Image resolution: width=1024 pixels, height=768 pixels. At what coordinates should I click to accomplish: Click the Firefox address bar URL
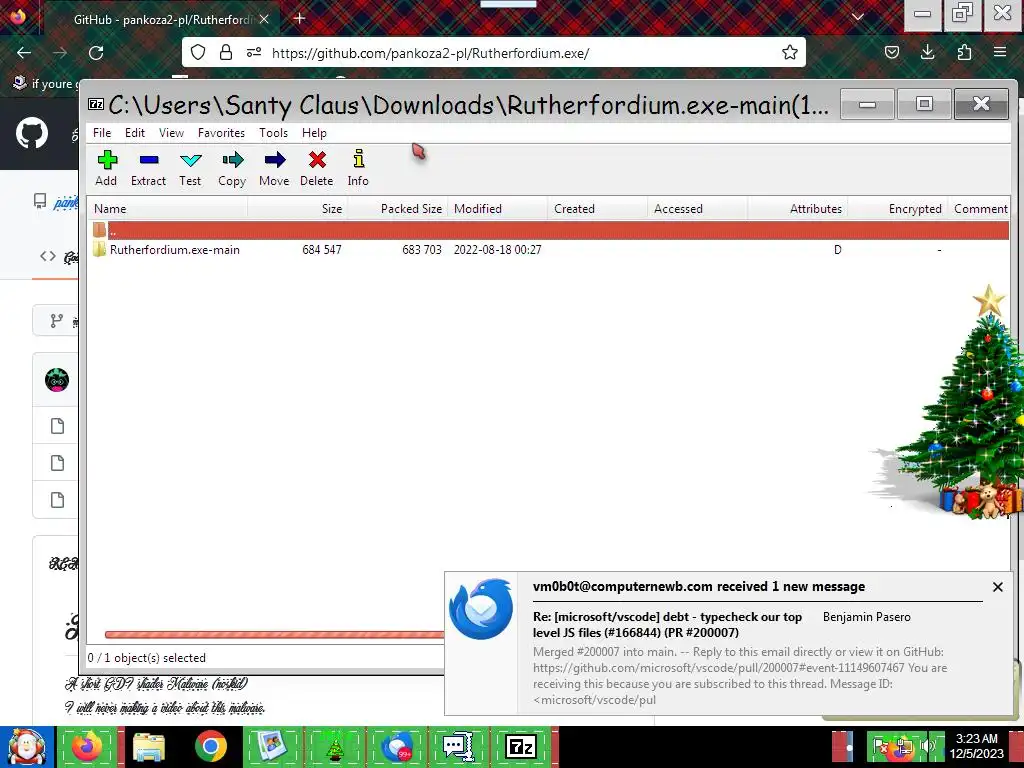(x=430, y=53)
